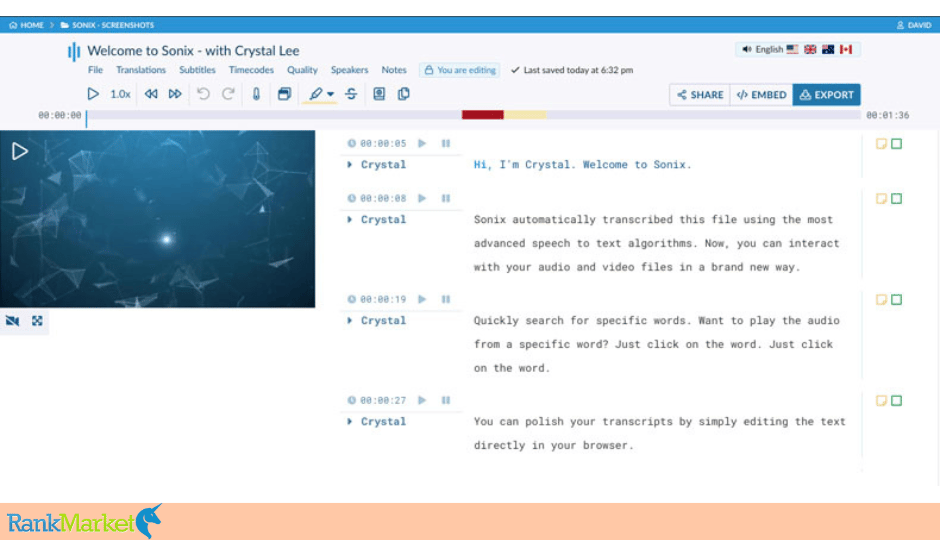This screenshot has width=940, height=540.
Task: Expand the Crystal speaker at 00:00:27
Action: [x=350, y=421]
